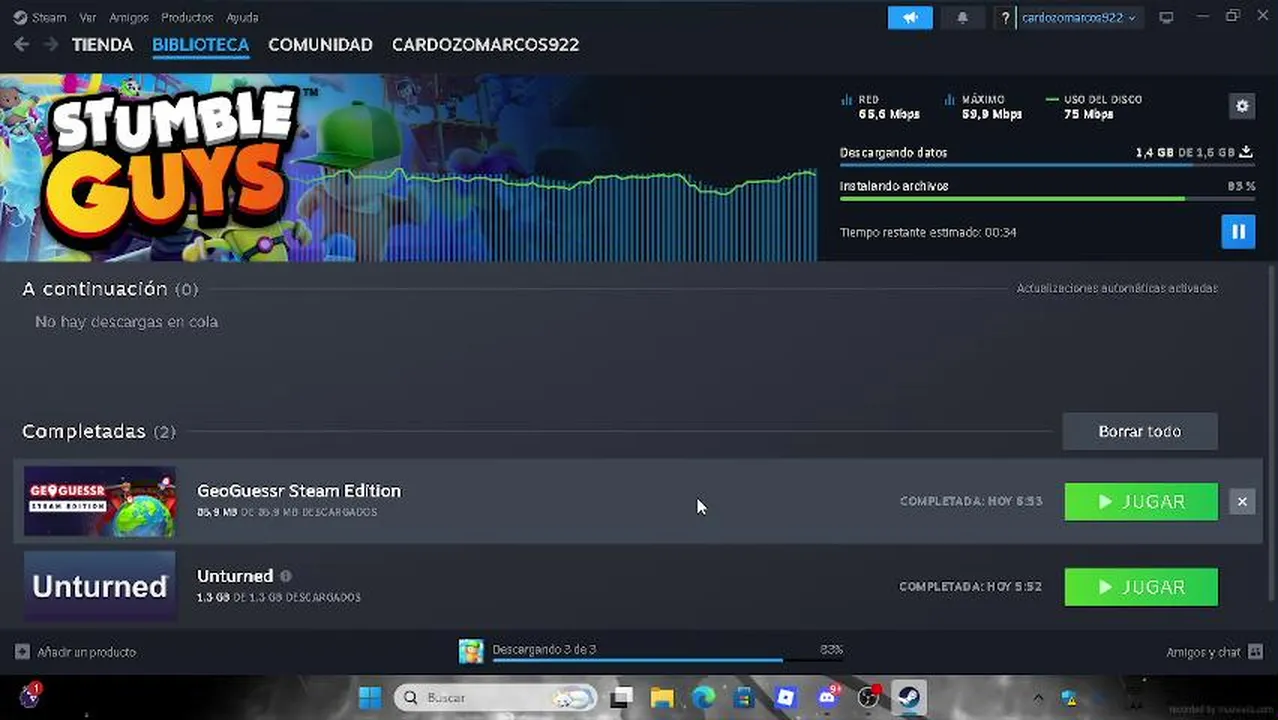Open Discord from the taskbar
The height and width of the screenshot is (720, 1278).
pos(827,697)
